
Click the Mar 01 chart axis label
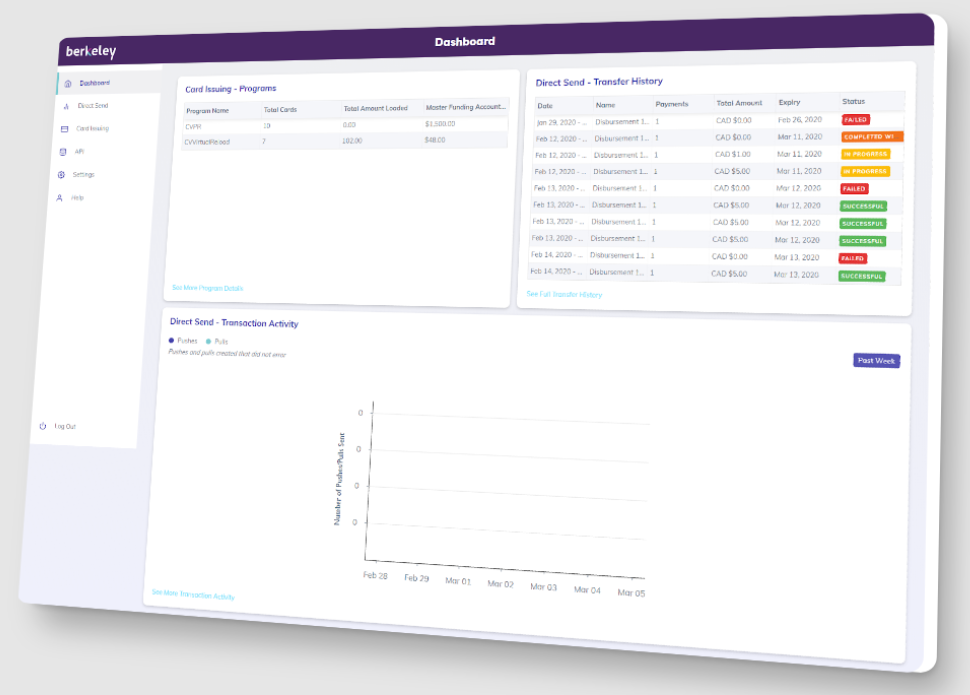458,581
